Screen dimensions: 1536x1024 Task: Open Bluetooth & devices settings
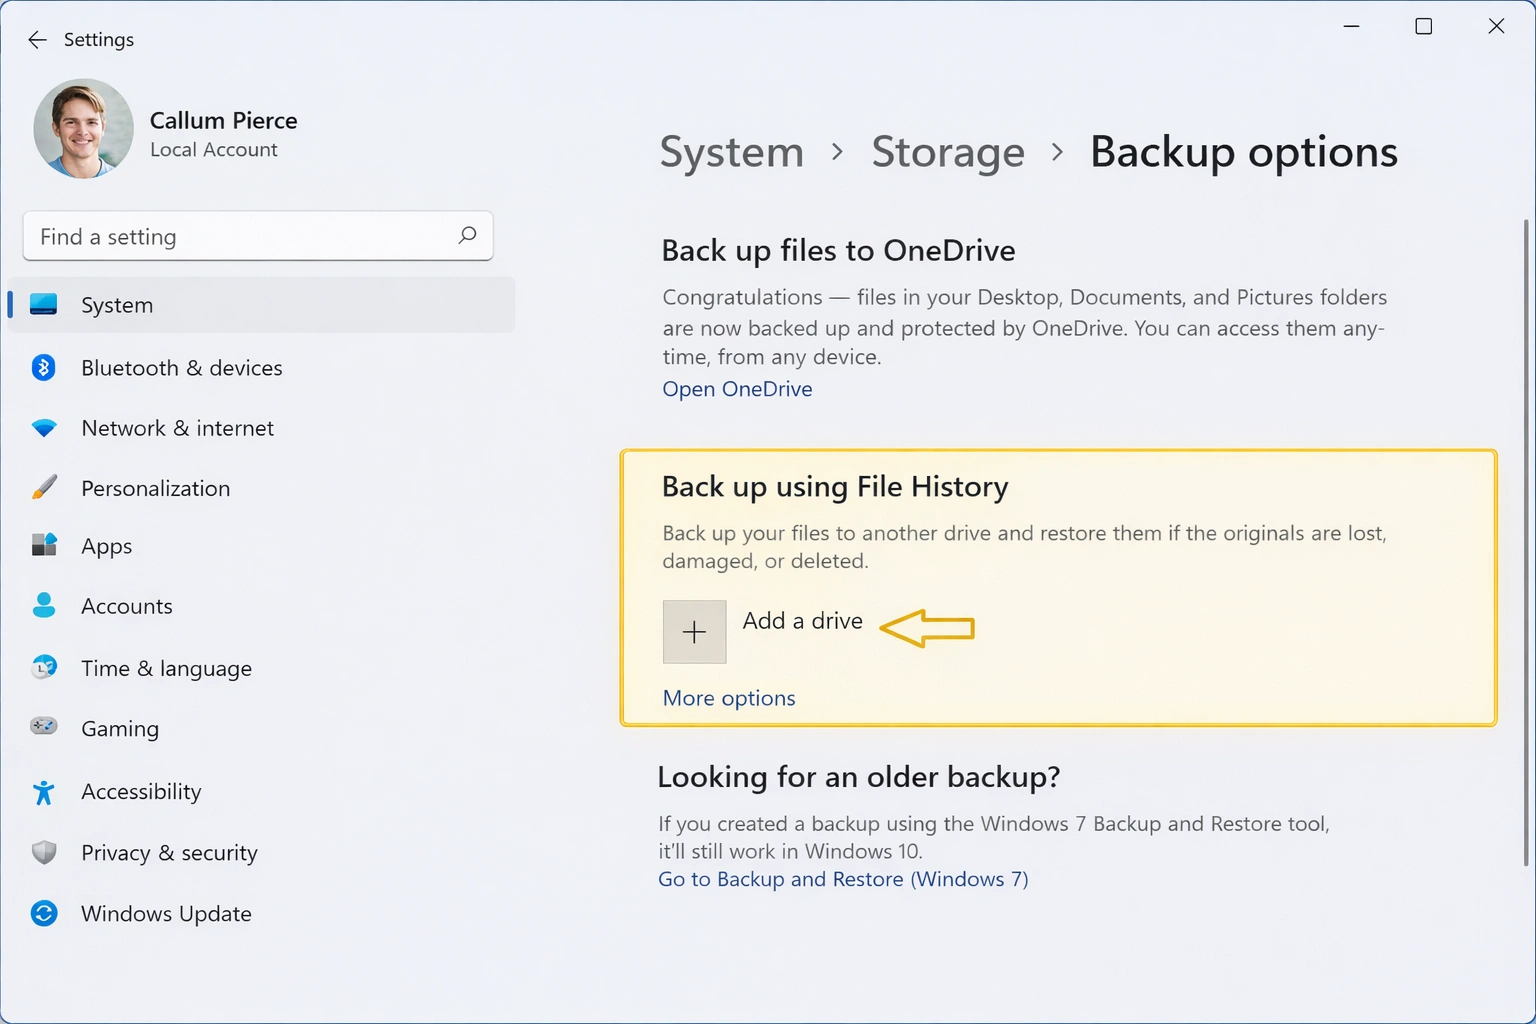181,368
